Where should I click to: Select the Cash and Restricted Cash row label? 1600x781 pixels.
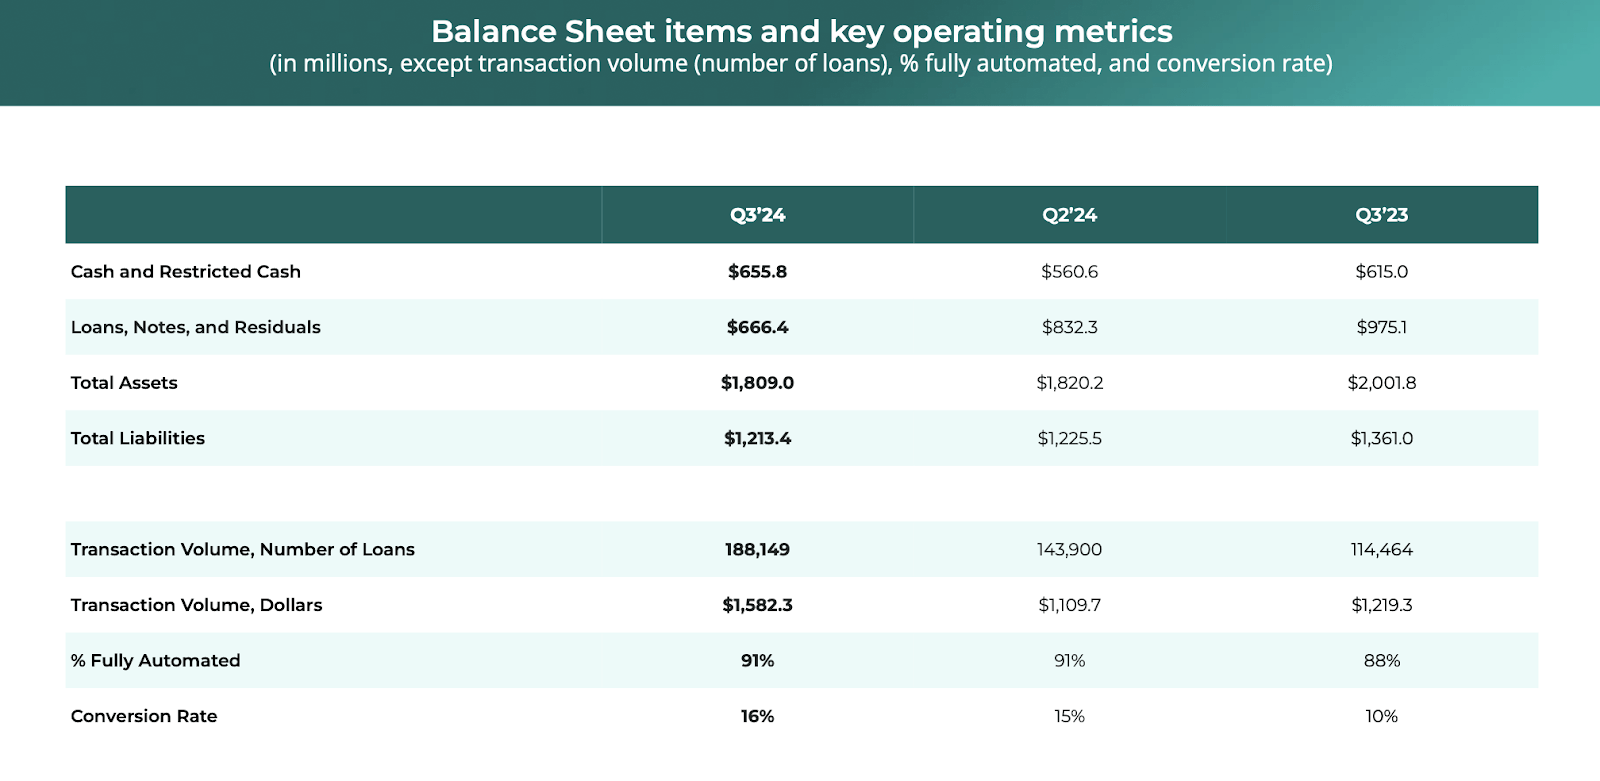point(186,272)
